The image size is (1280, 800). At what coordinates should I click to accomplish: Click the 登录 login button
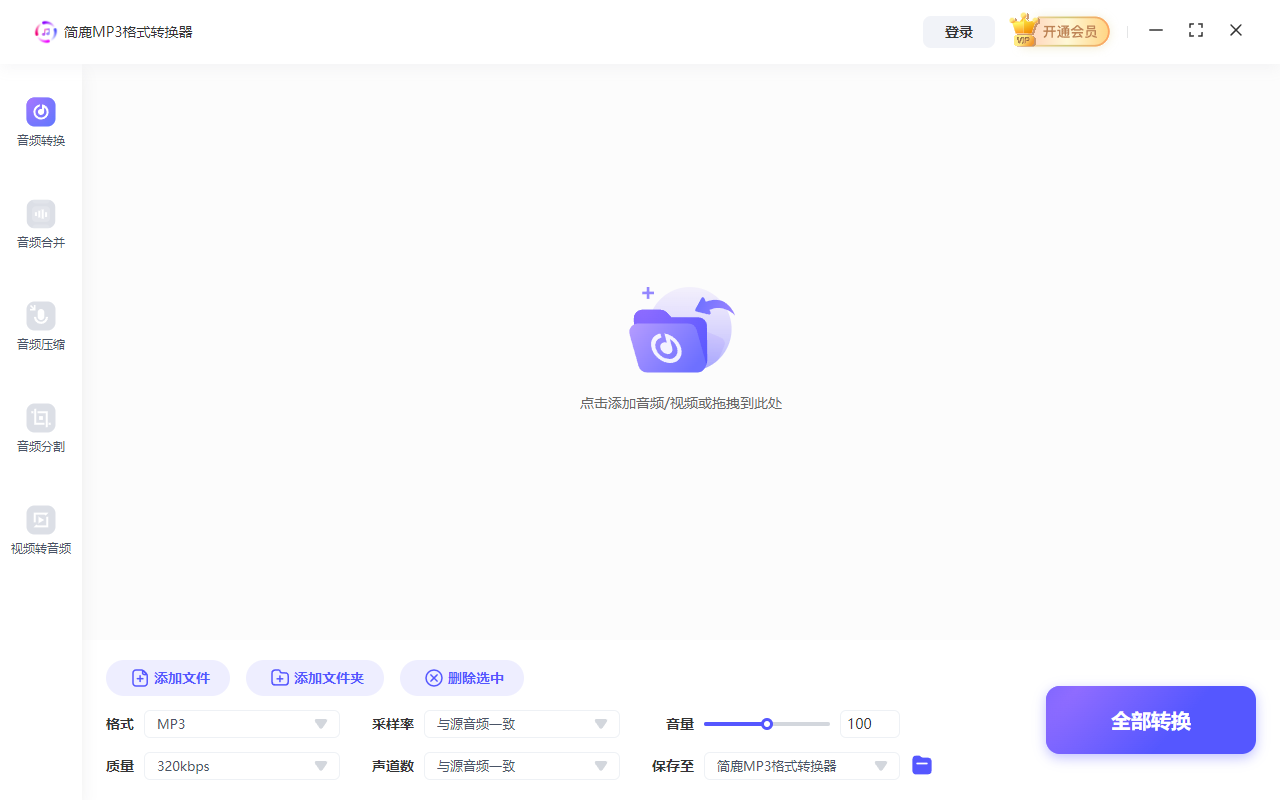click(958, 31)
